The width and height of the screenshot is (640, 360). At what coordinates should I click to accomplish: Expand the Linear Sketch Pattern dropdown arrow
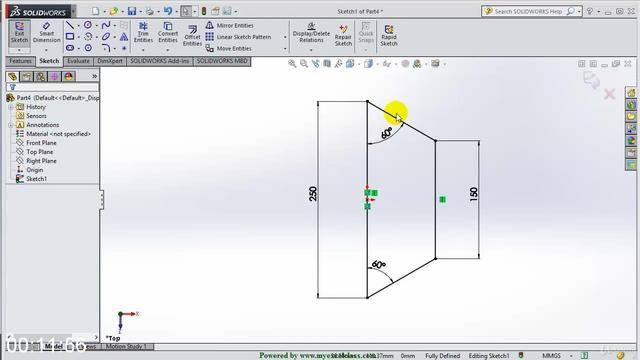point(285,37)
